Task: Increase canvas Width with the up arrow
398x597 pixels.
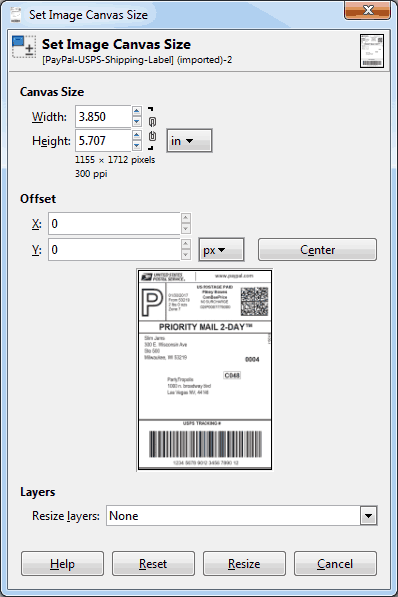Action: (137, 111)
